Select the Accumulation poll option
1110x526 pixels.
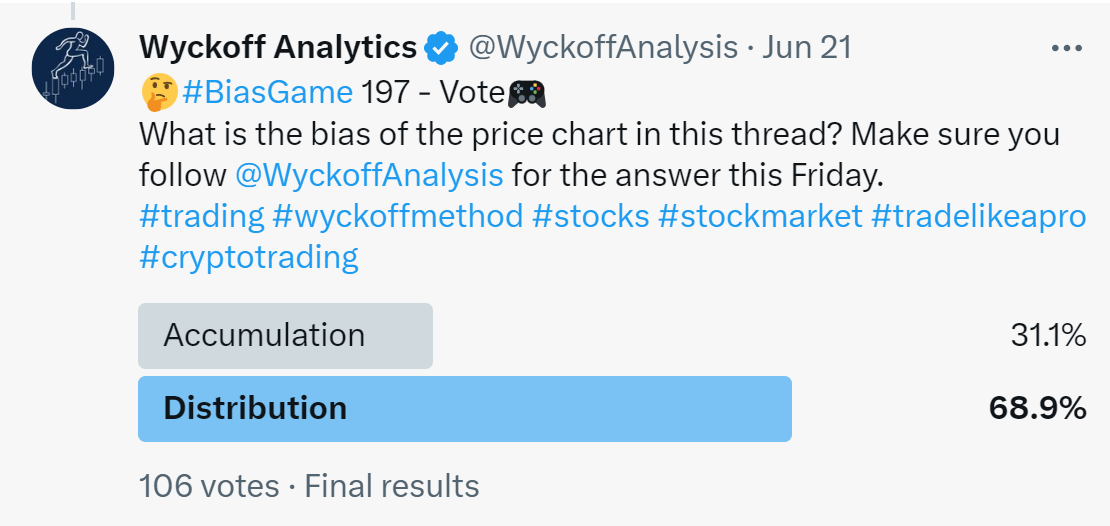pos(285,335)
